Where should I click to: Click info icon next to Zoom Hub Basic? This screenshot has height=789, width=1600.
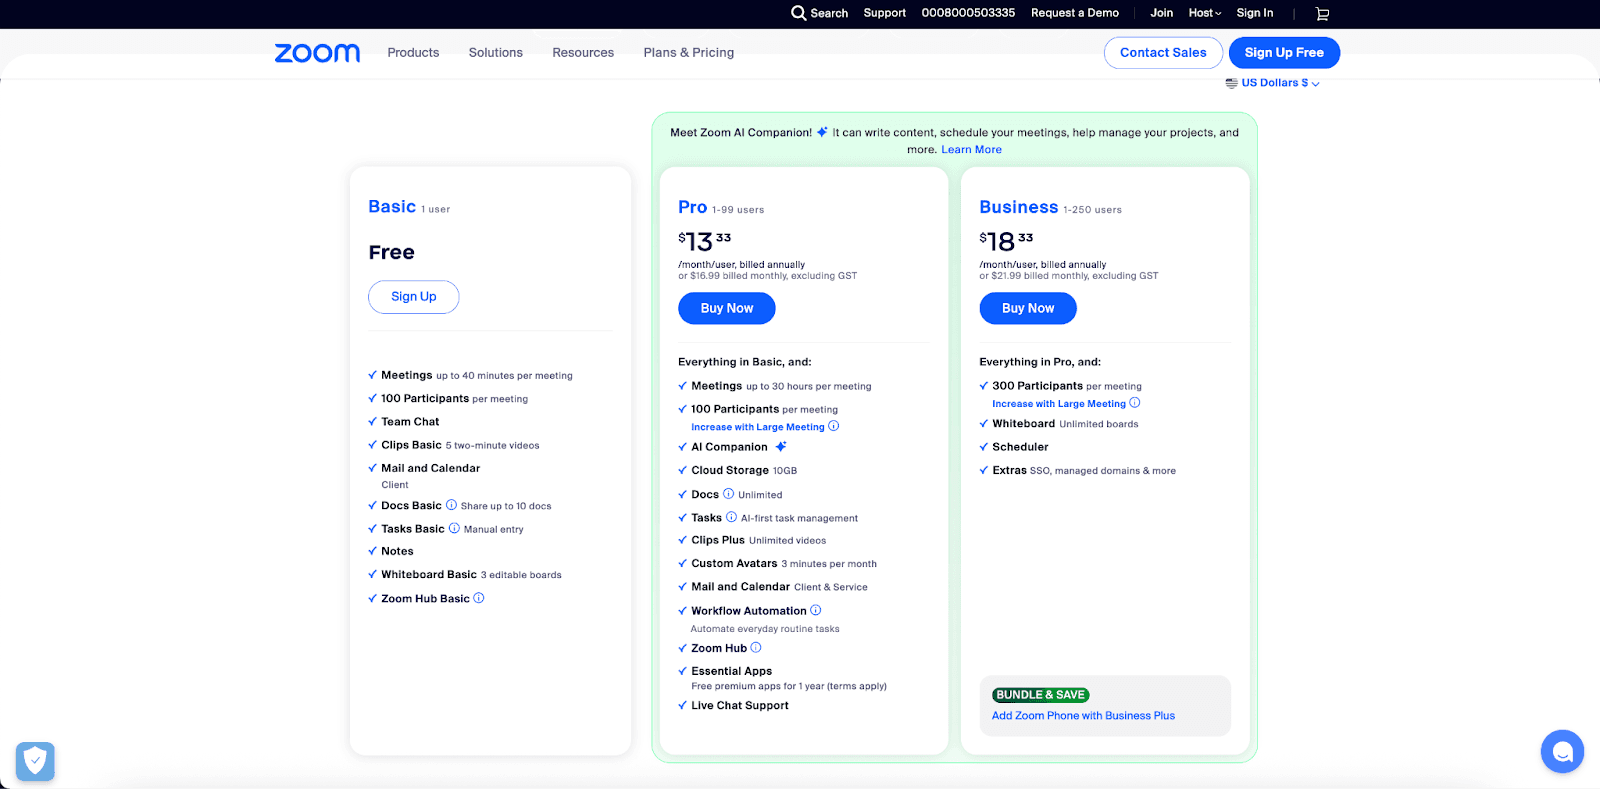[x=479, y=598]
